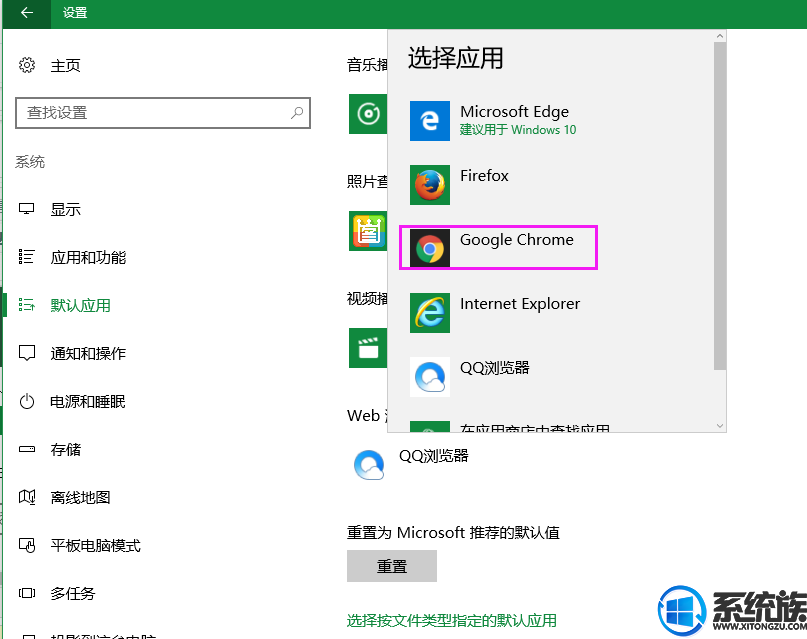Click the Google Chrome icon
807x639 pixels.
tap(430, 248)
